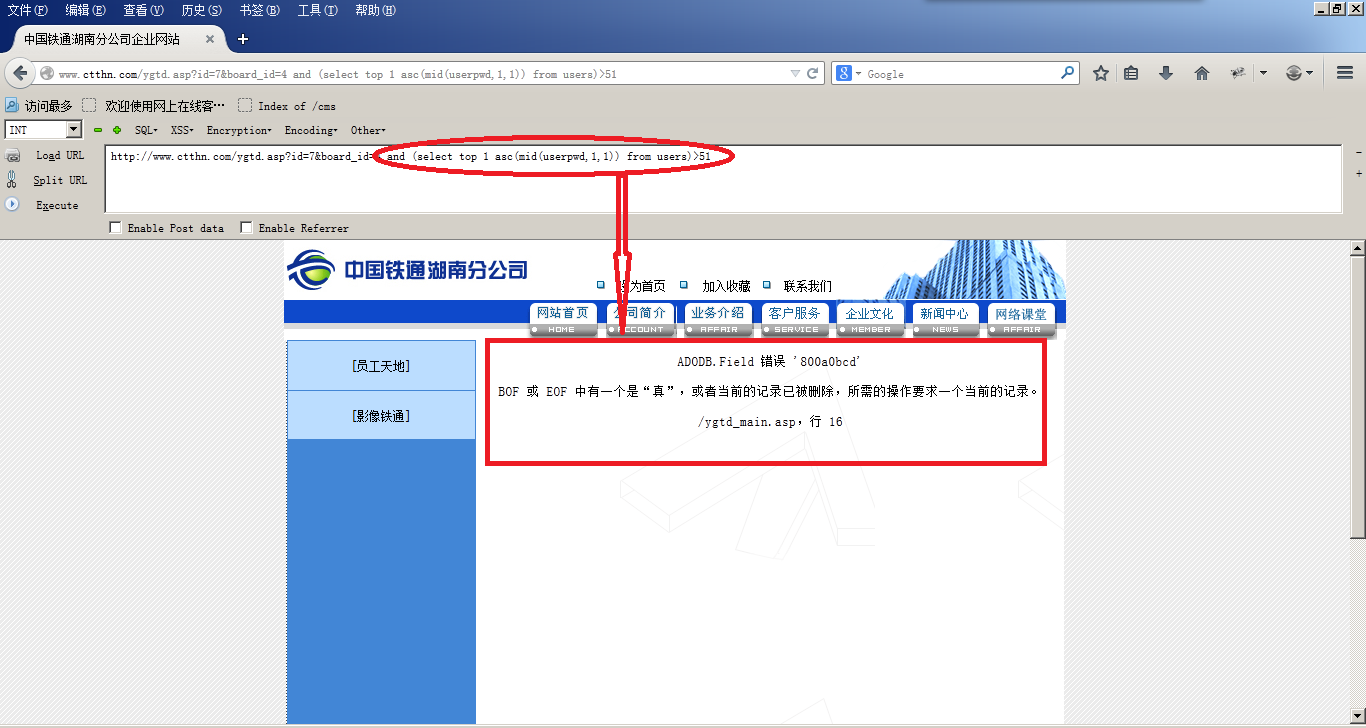Open the [影像铁通] sidebar link
Image resolution: width=1366 pixels, height=728 pixels.
[381, 416]
